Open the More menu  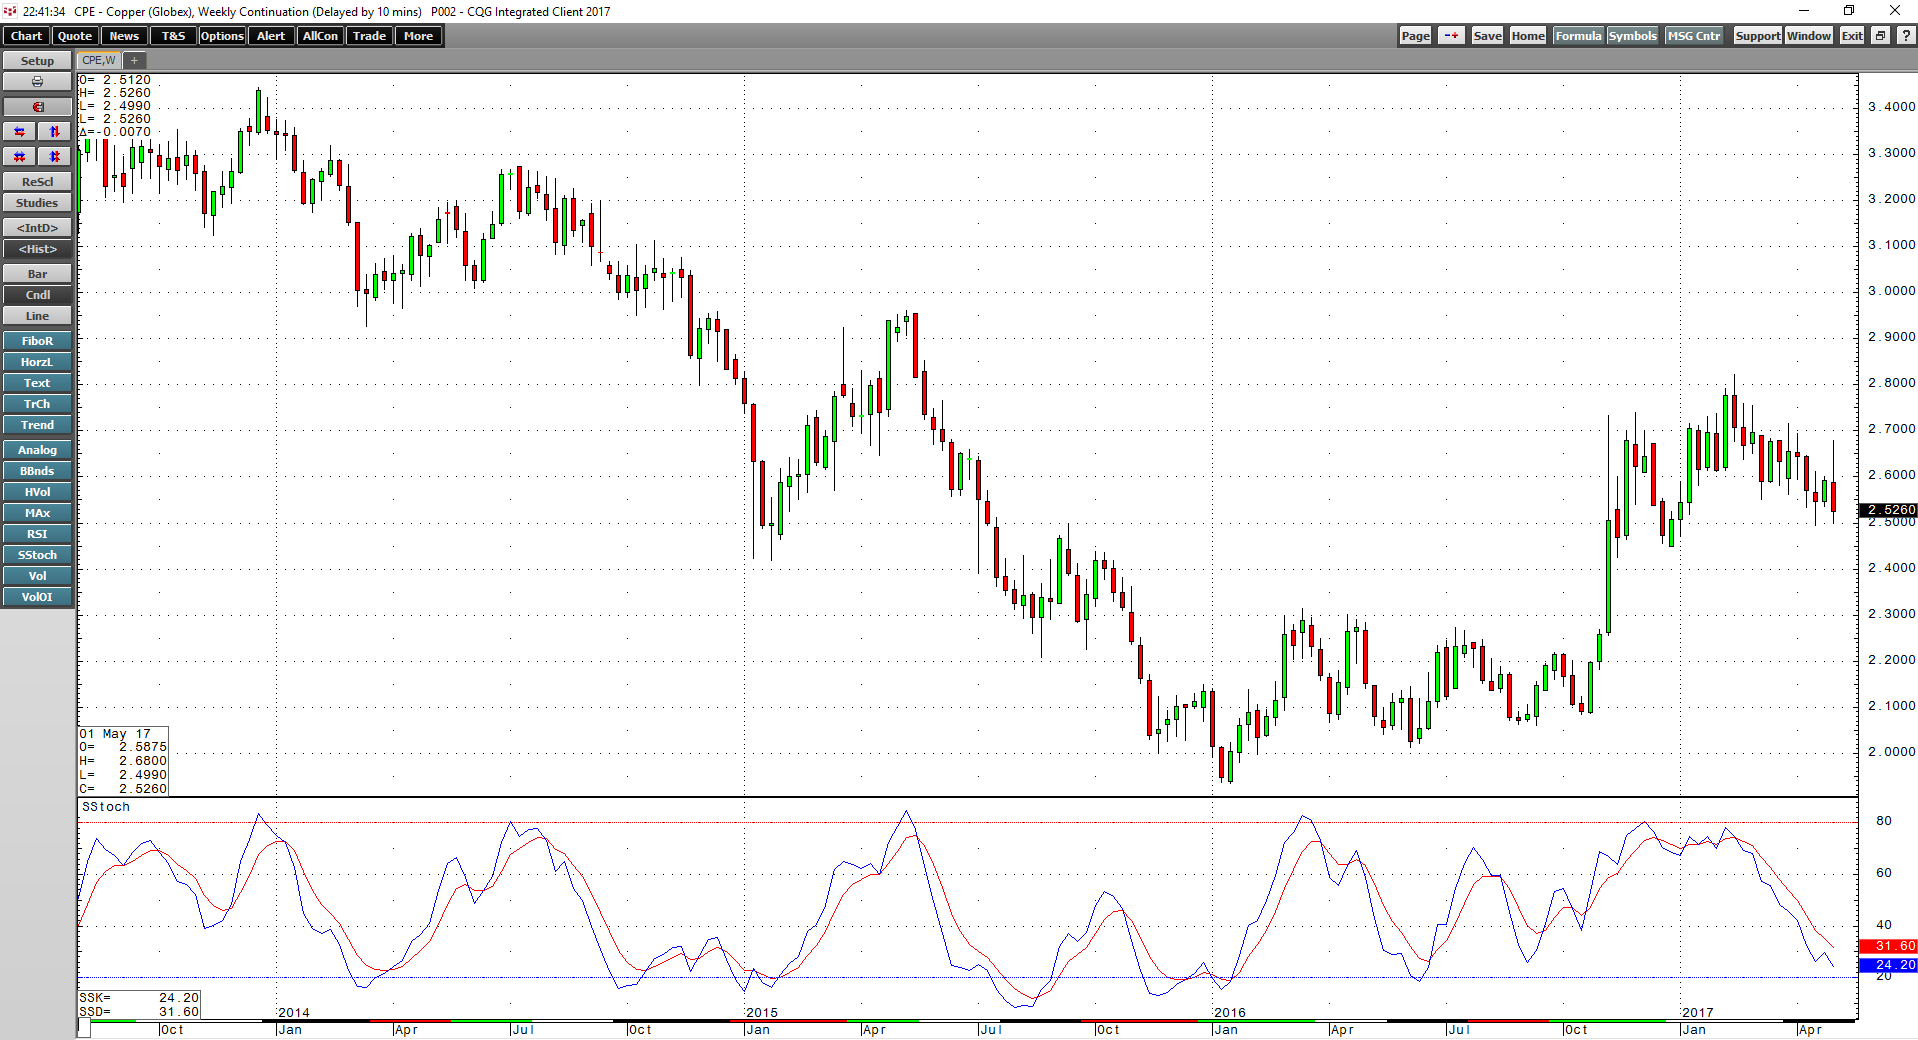point(418,35)
